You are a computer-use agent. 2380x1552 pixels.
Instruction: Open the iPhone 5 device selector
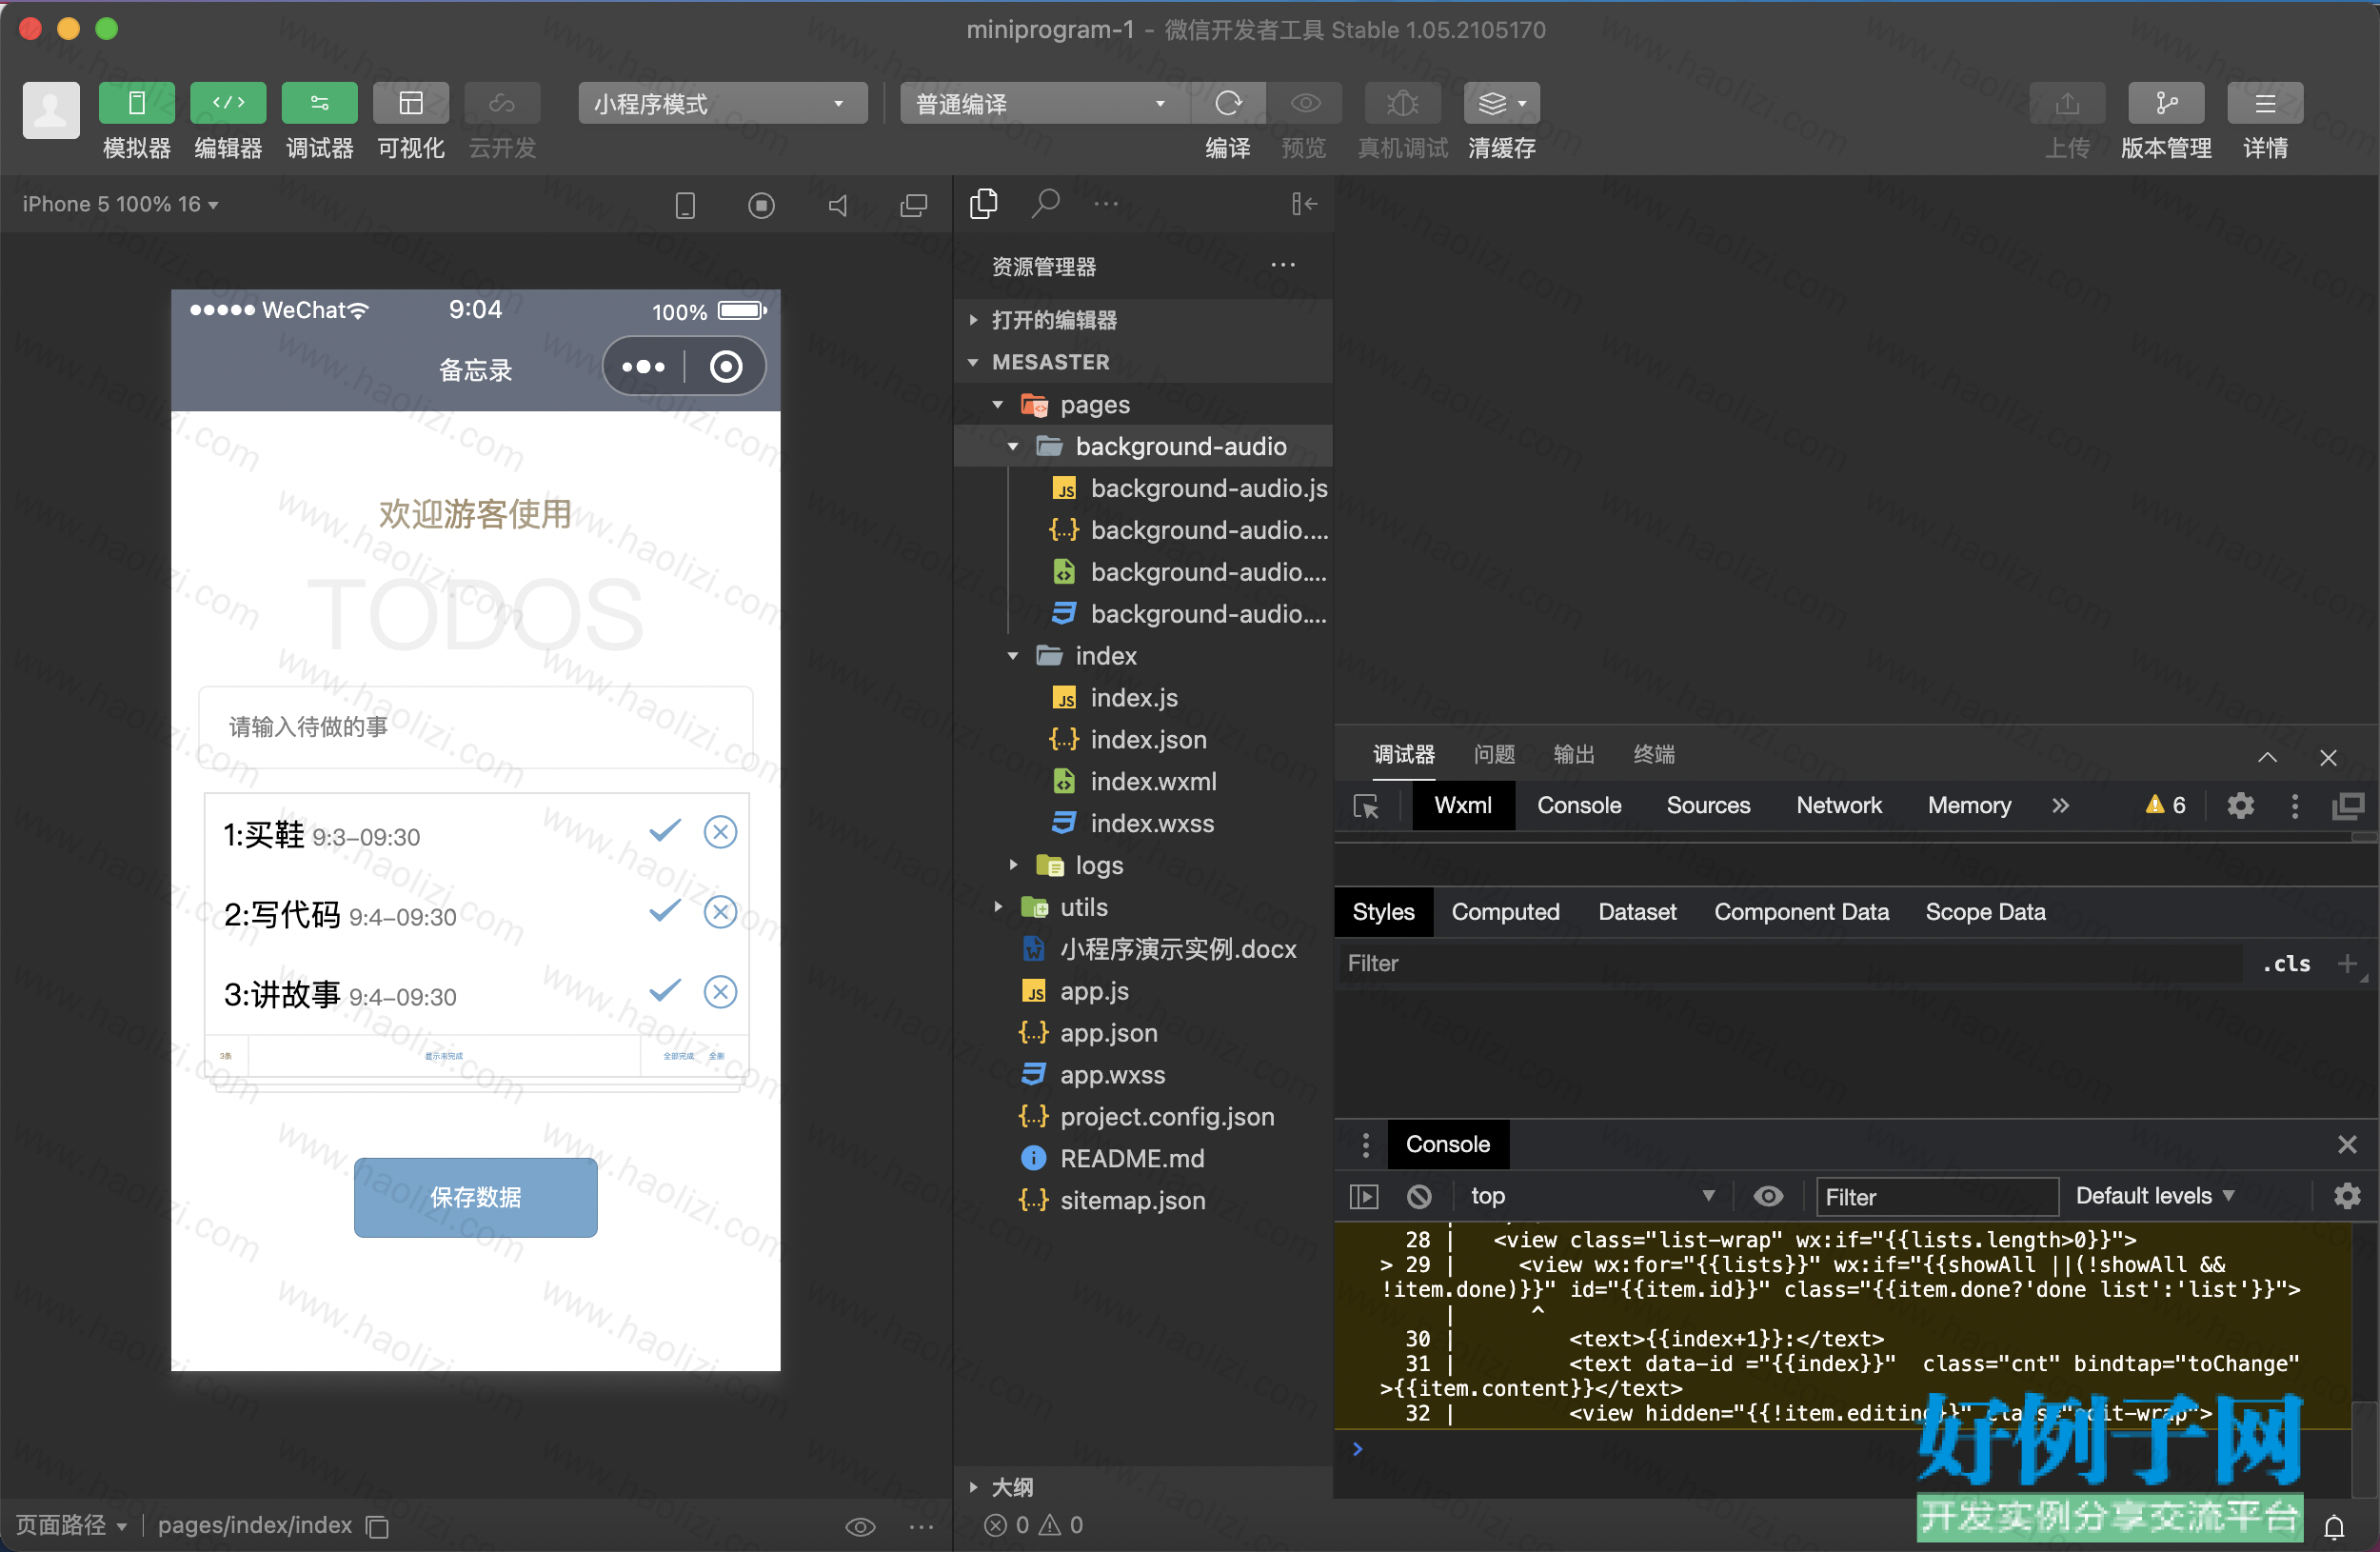pos(121,204)
